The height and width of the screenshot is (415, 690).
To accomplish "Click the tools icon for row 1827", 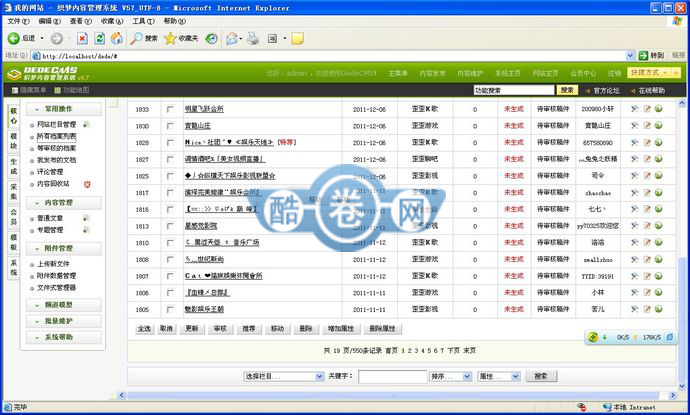I will click(634, 159).
